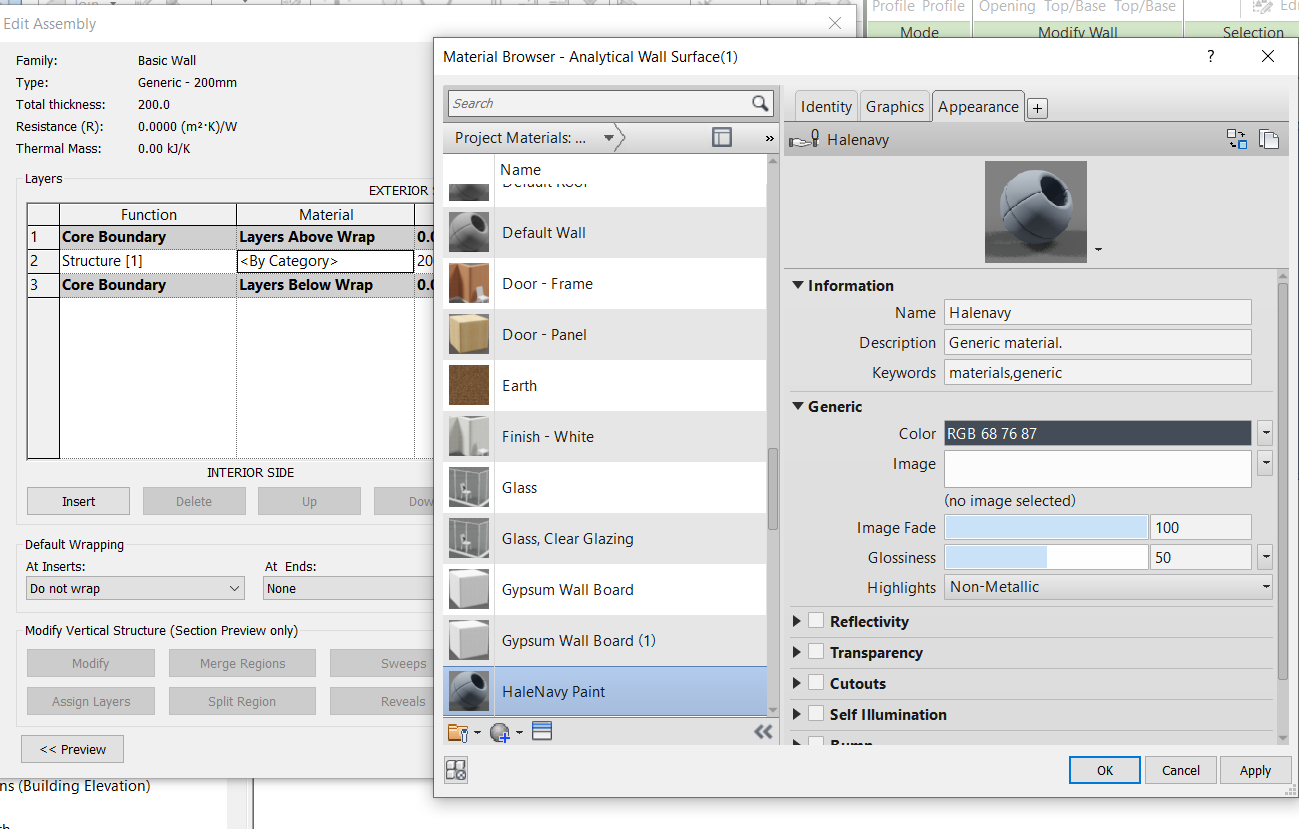This screenshot has height=829, width=1299.
Task: Click the Structure [1] function cell
Action: [x=148, y=261]
